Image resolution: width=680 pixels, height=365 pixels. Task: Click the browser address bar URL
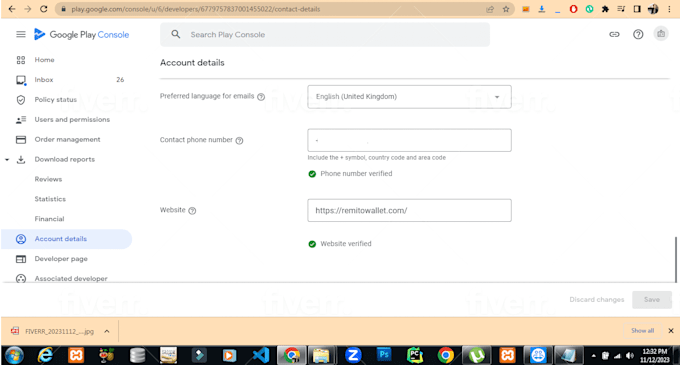click(x=196, y=9)
